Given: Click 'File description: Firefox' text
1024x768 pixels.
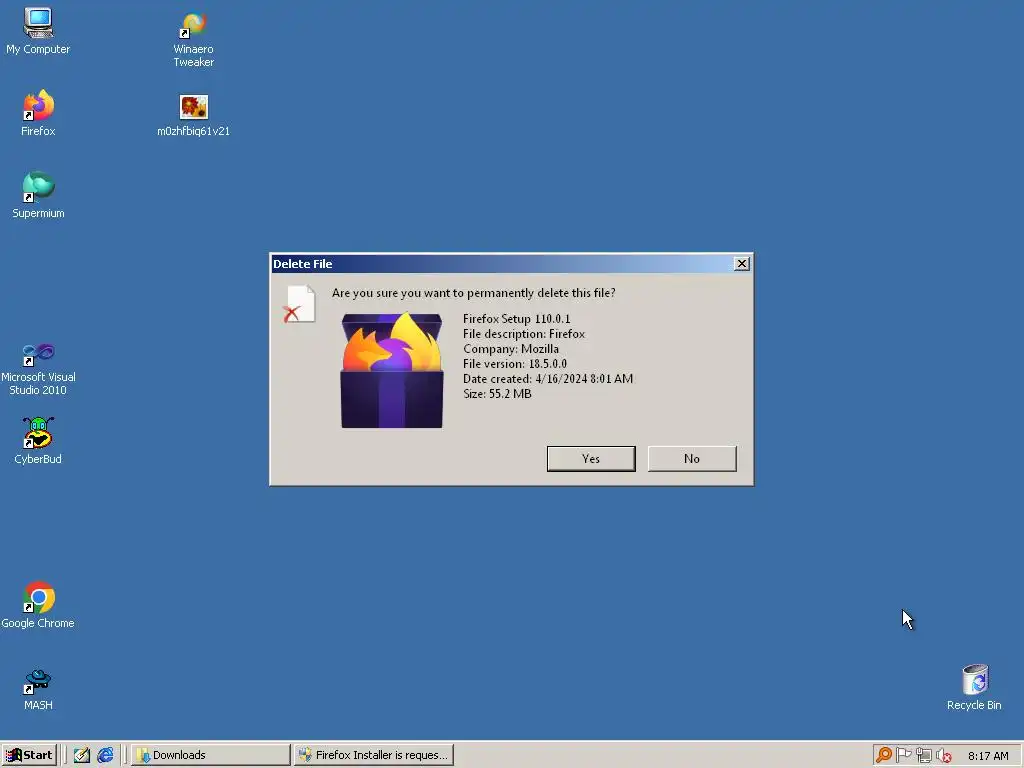Looking at the screenshot, I should [524, 334].
